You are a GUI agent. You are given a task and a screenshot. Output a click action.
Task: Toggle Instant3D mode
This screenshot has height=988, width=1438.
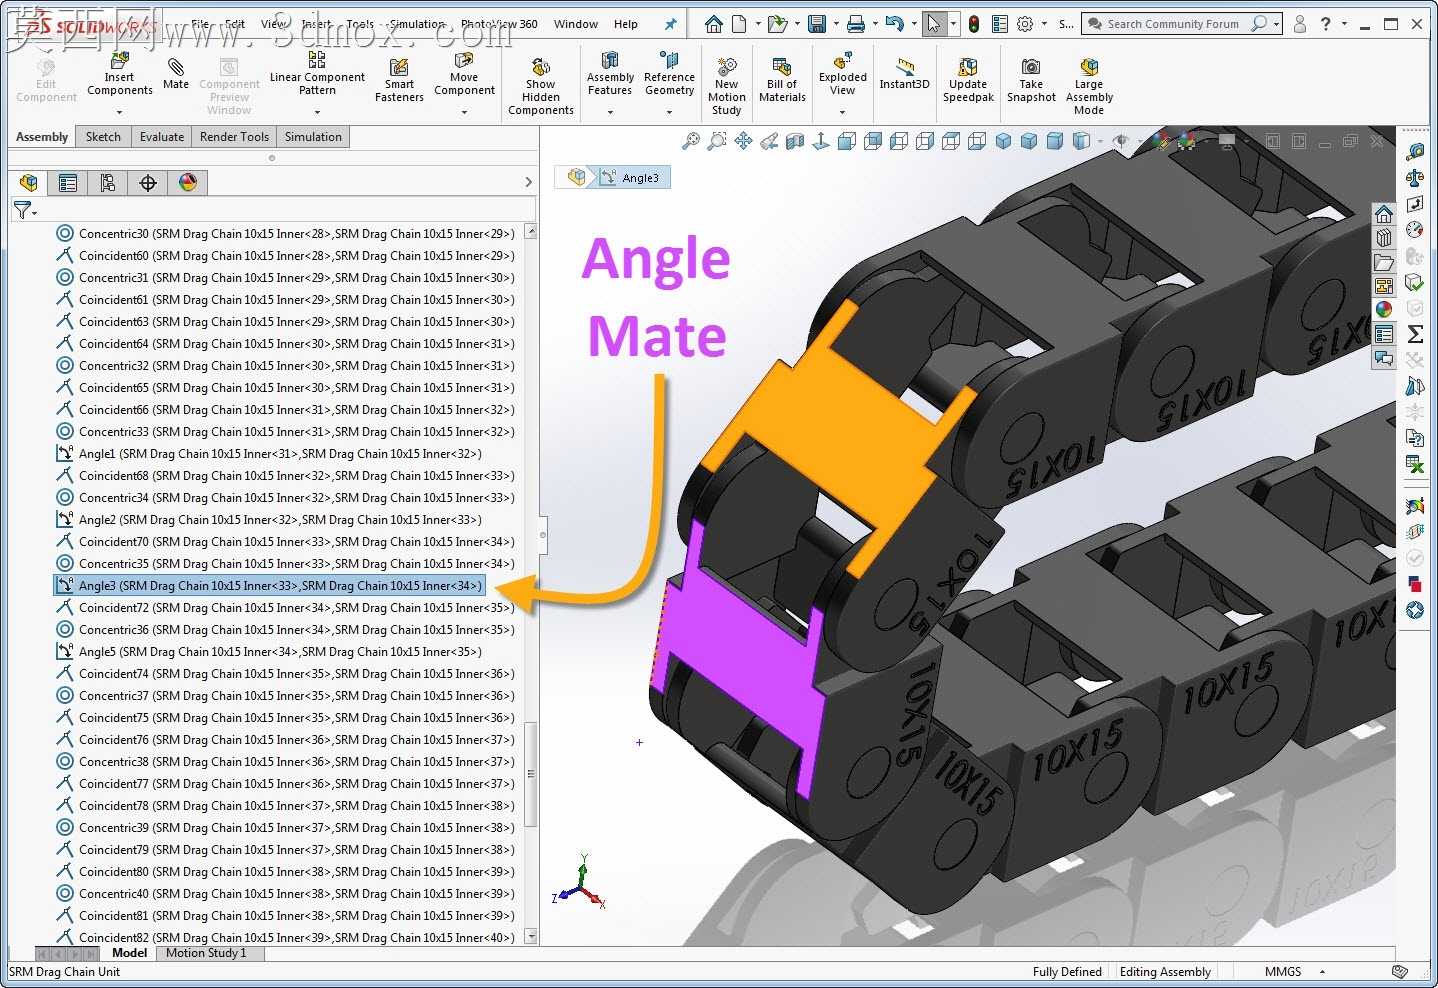click(x=905, y=73)
